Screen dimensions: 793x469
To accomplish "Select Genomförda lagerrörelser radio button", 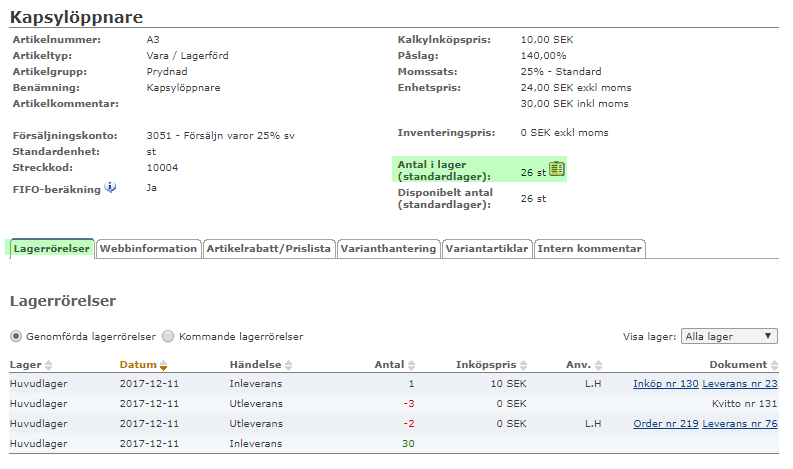I will [x=16, y=337].
